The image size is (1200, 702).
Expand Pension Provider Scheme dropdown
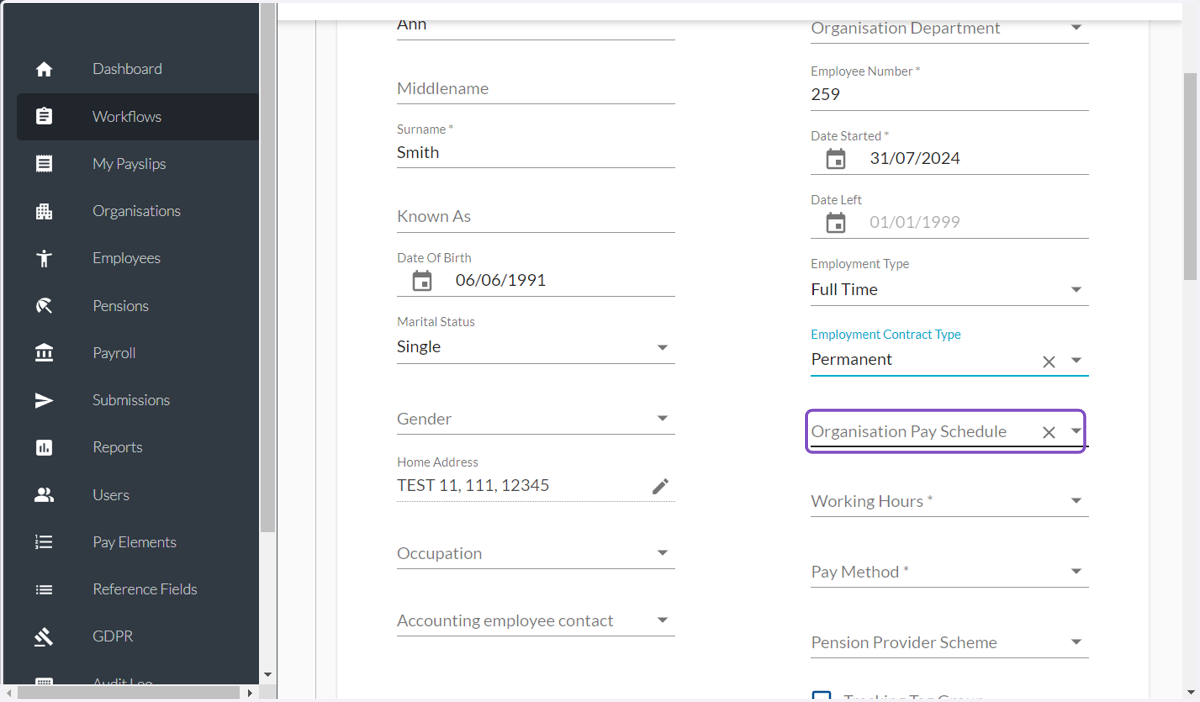(x=1076, y=642)
